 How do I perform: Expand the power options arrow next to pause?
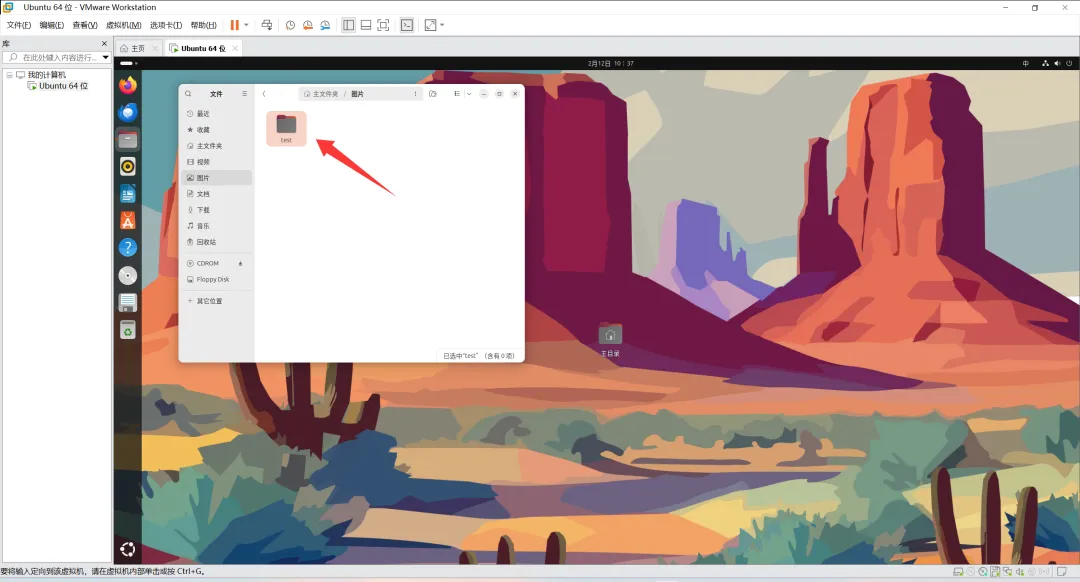[x=246, y=25]
